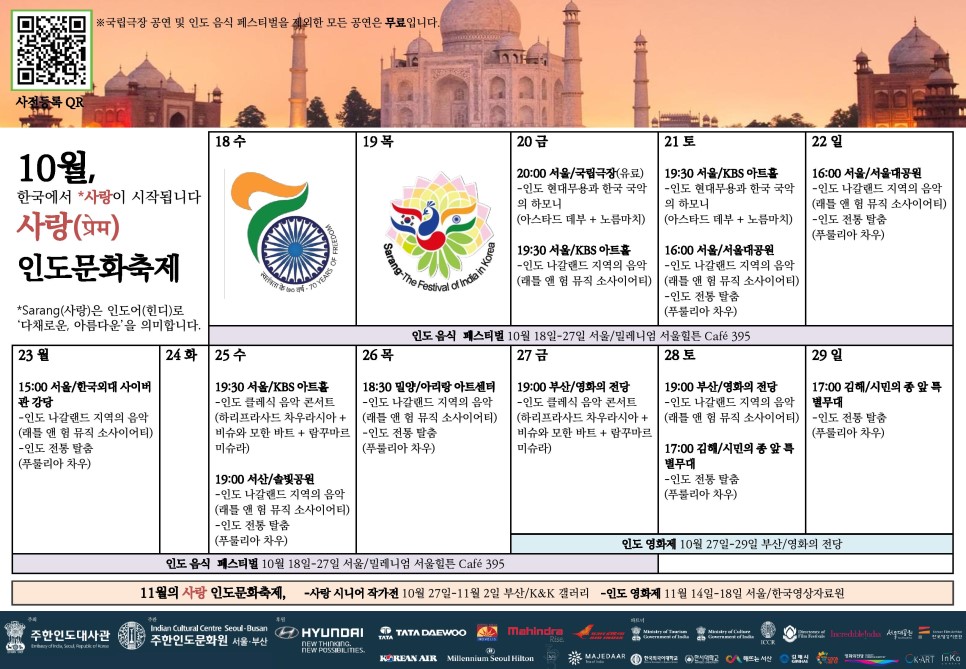Click the 22 일 date header
Screen dimensions: 966x669
827,142
